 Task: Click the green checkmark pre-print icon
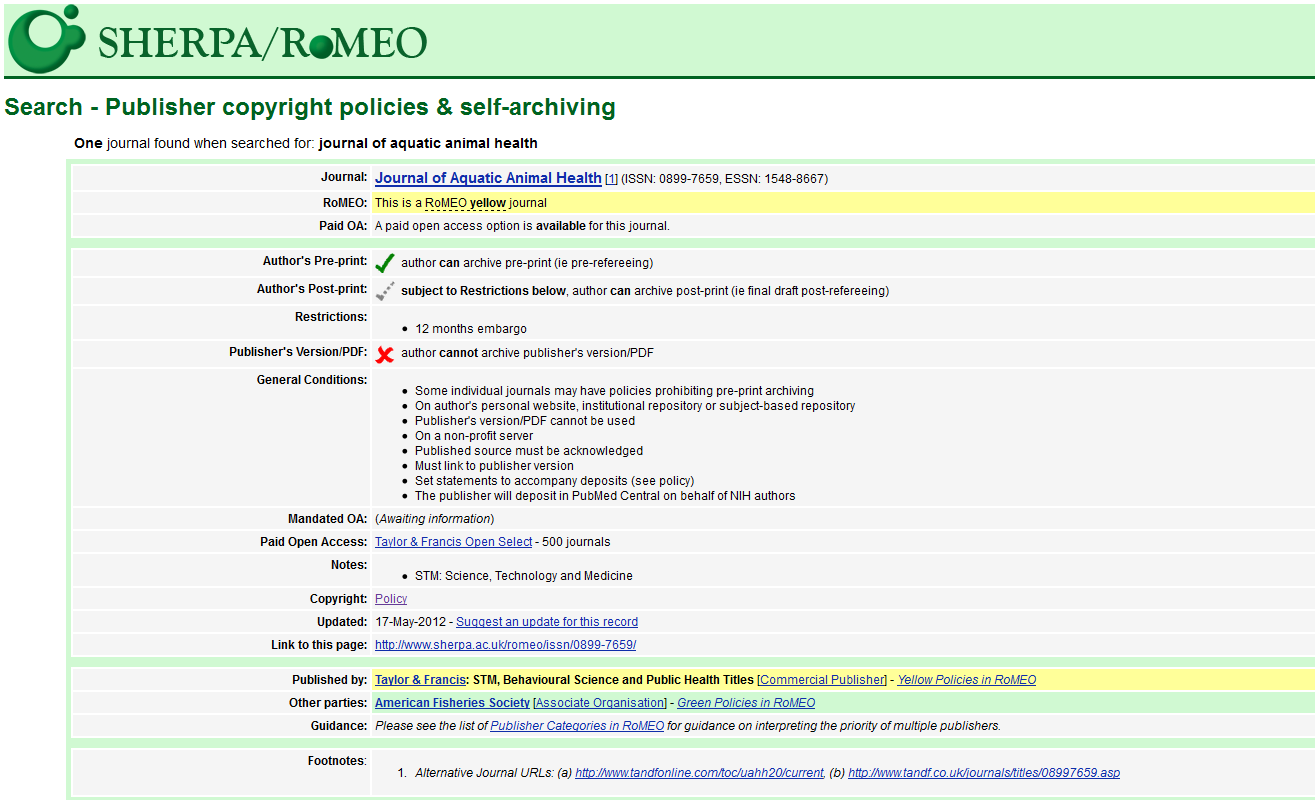point(385,264)
